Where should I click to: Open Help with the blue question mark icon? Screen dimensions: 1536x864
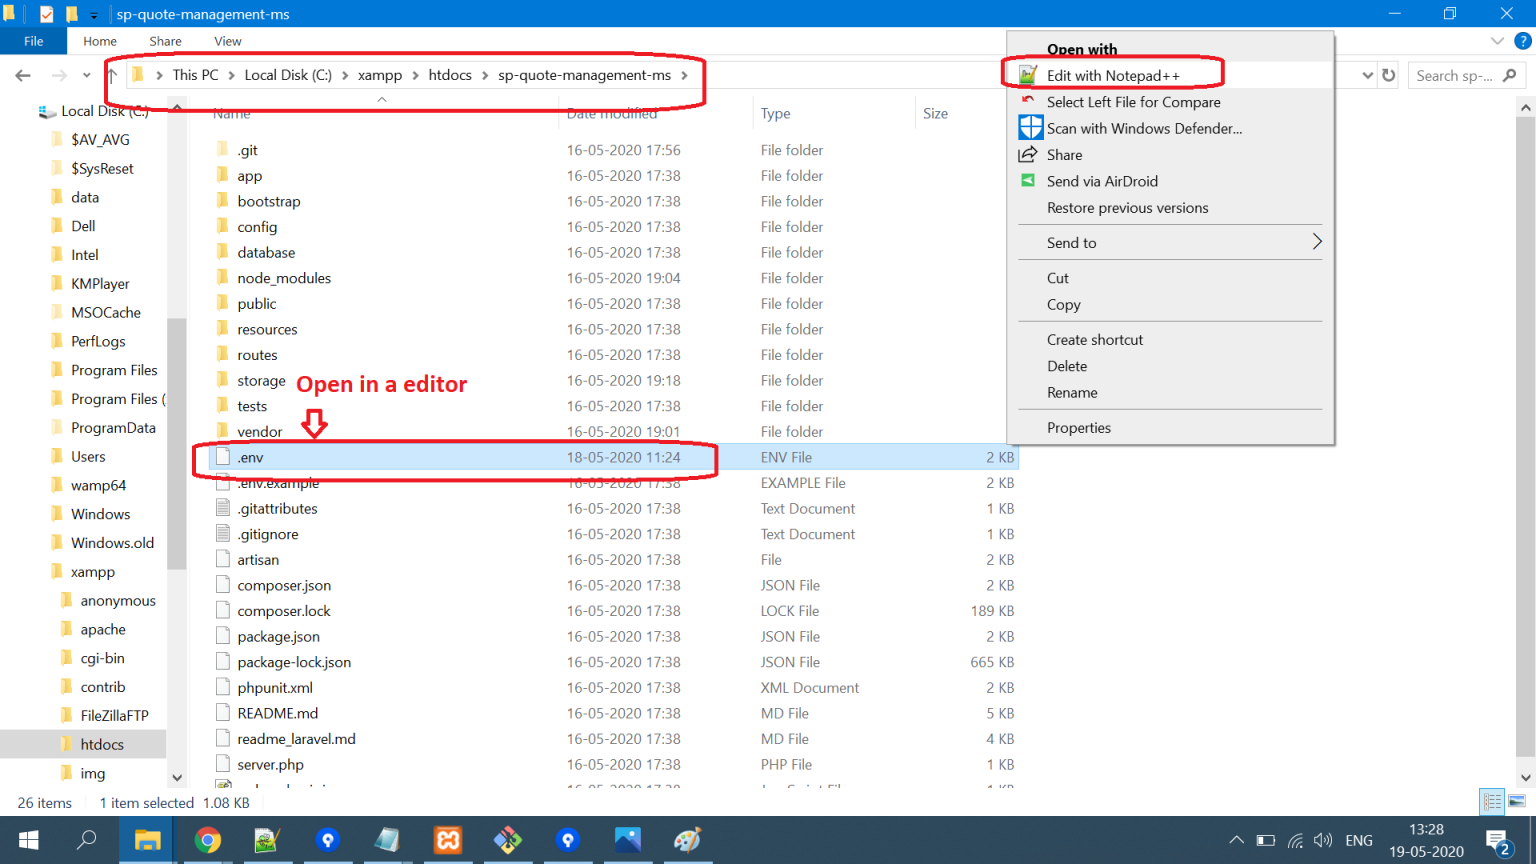click(x=1523, y=41)
